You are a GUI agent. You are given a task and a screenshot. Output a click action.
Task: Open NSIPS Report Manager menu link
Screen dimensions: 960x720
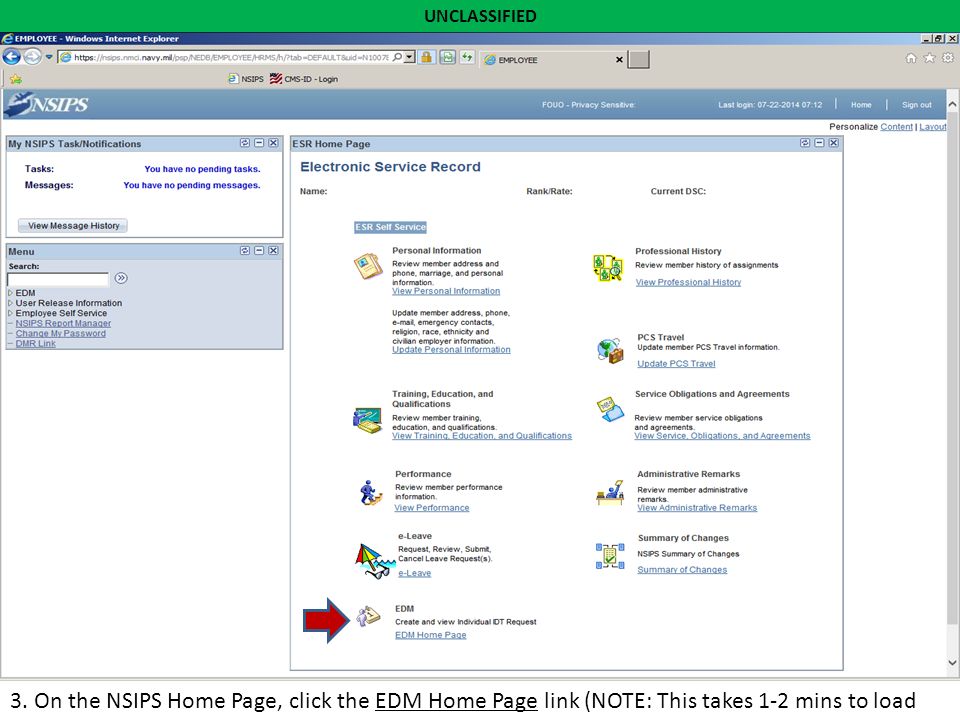(63, 323)
